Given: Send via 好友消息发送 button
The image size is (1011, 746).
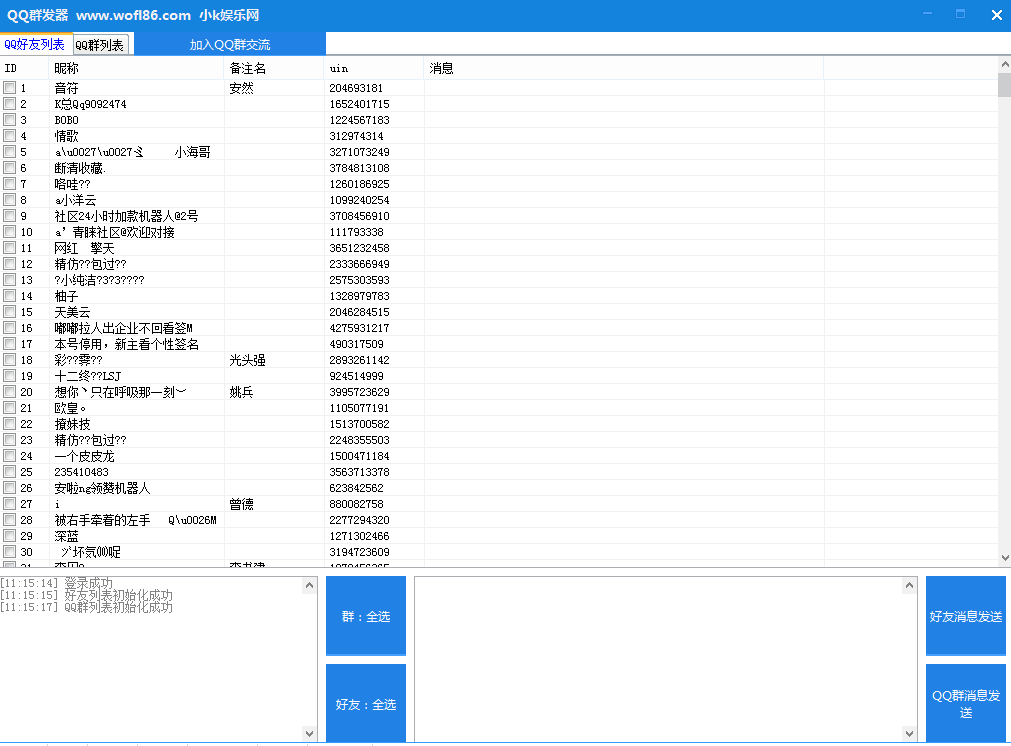Looking at the screenshot, I should [965, 616].
